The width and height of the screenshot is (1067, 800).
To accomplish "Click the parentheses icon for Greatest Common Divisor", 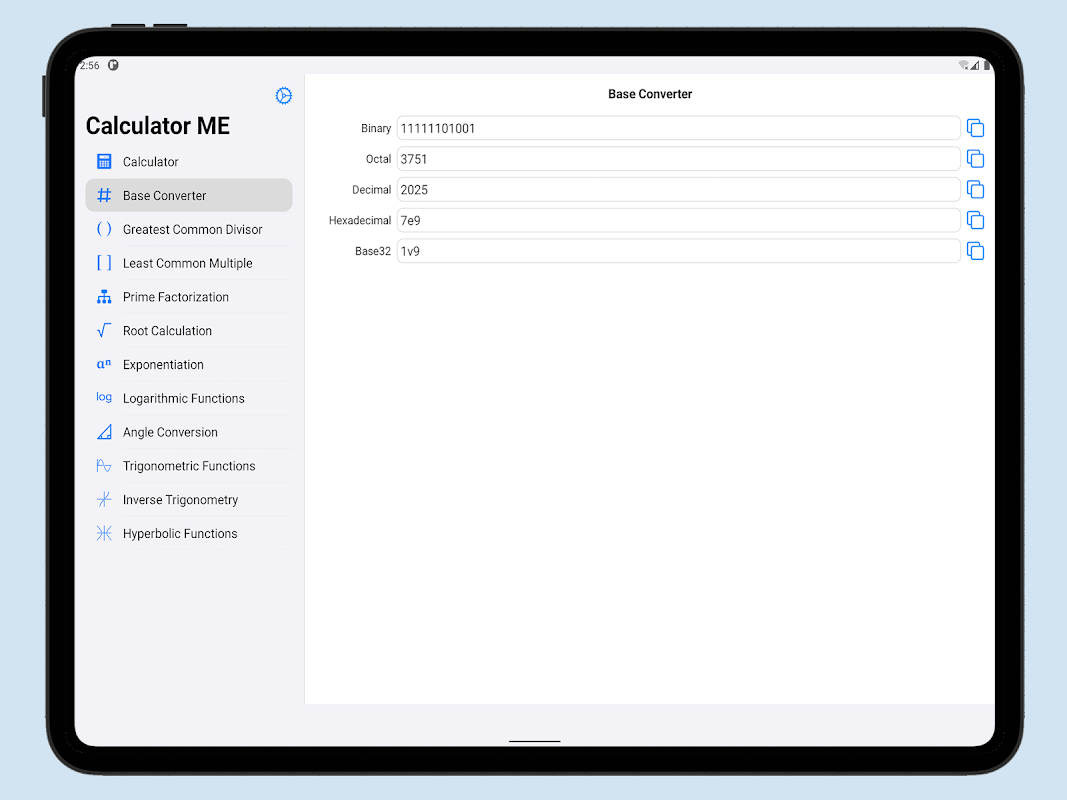I will [x=104, y=229].
